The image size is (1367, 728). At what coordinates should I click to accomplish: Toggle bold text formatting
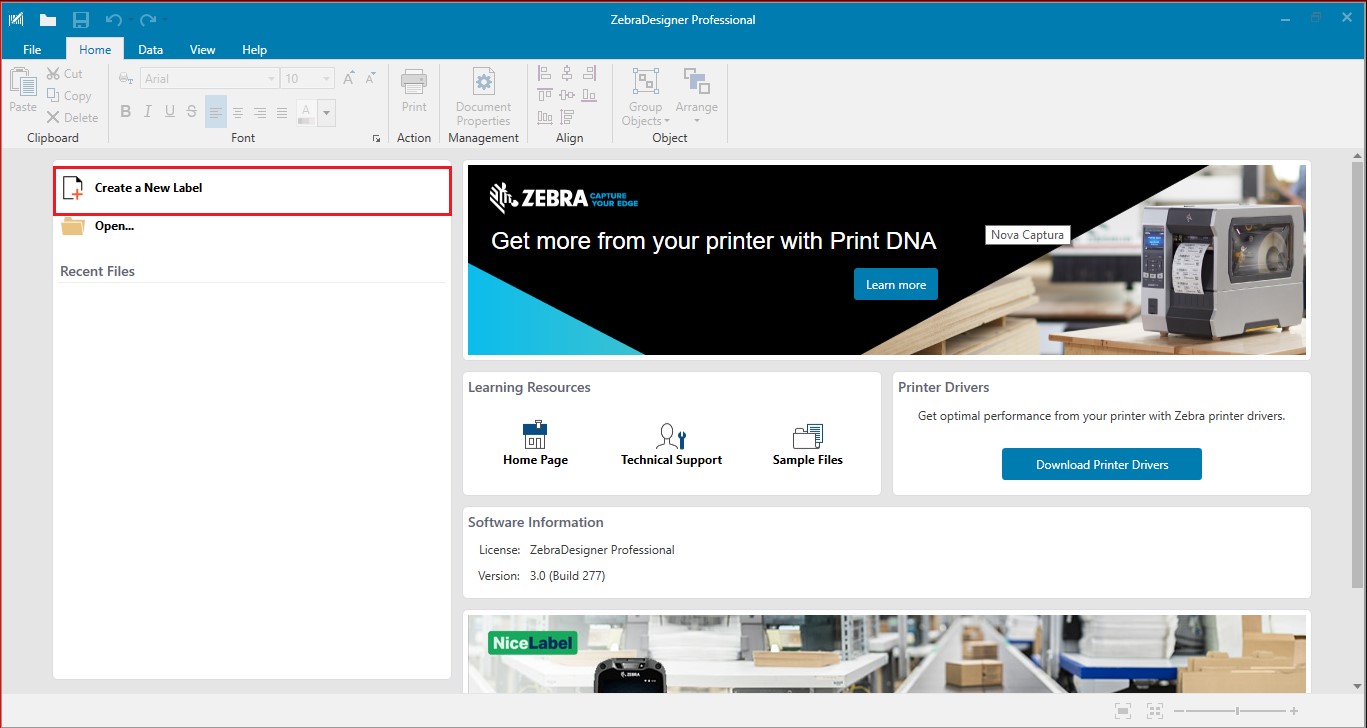pos(125,111)
